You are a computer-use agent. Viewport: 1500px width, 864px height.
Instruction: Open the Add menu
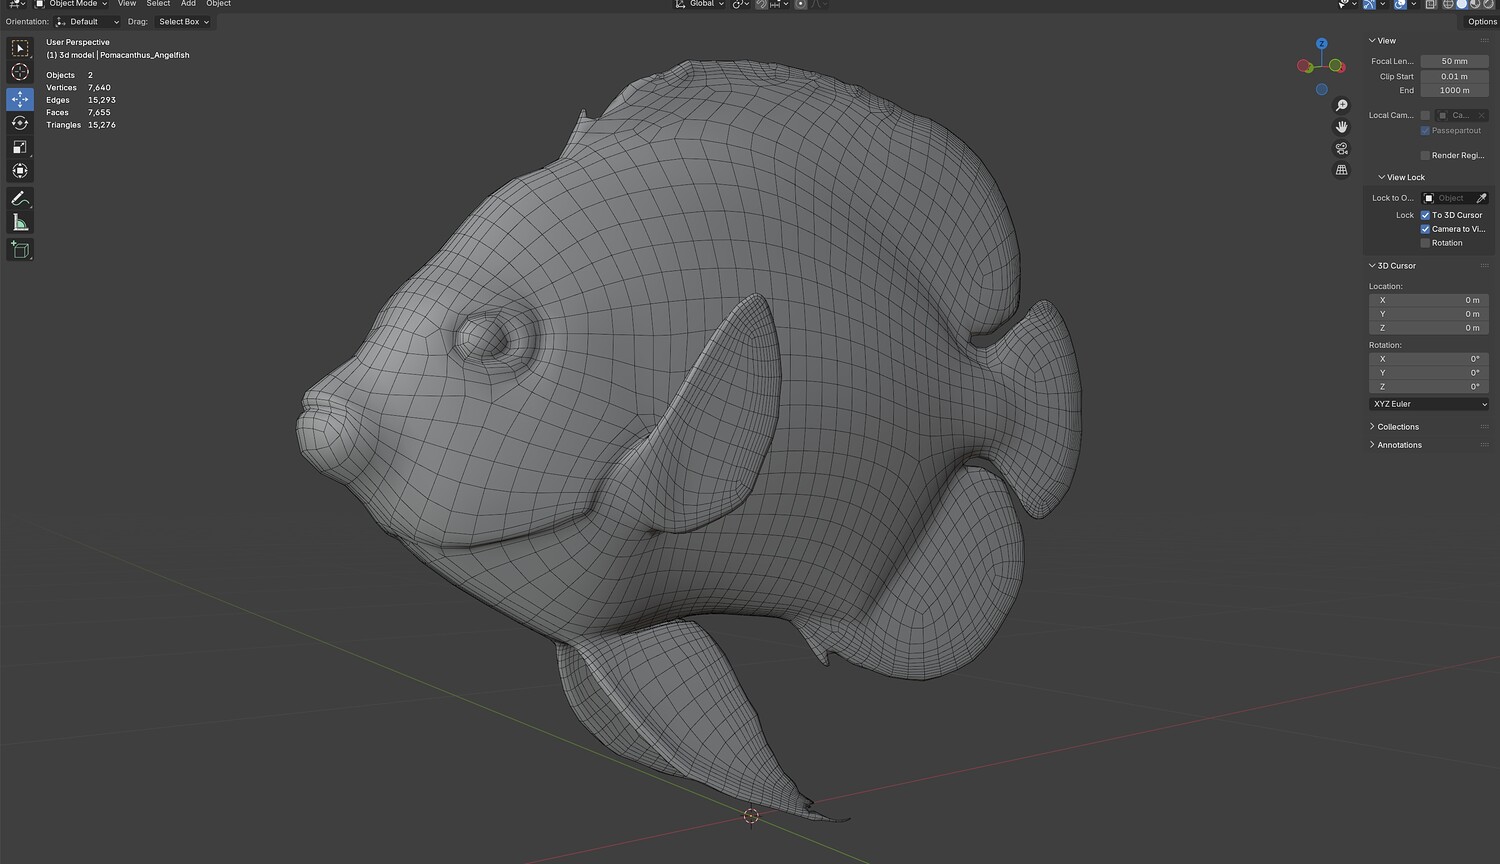(x=188, y=4)
